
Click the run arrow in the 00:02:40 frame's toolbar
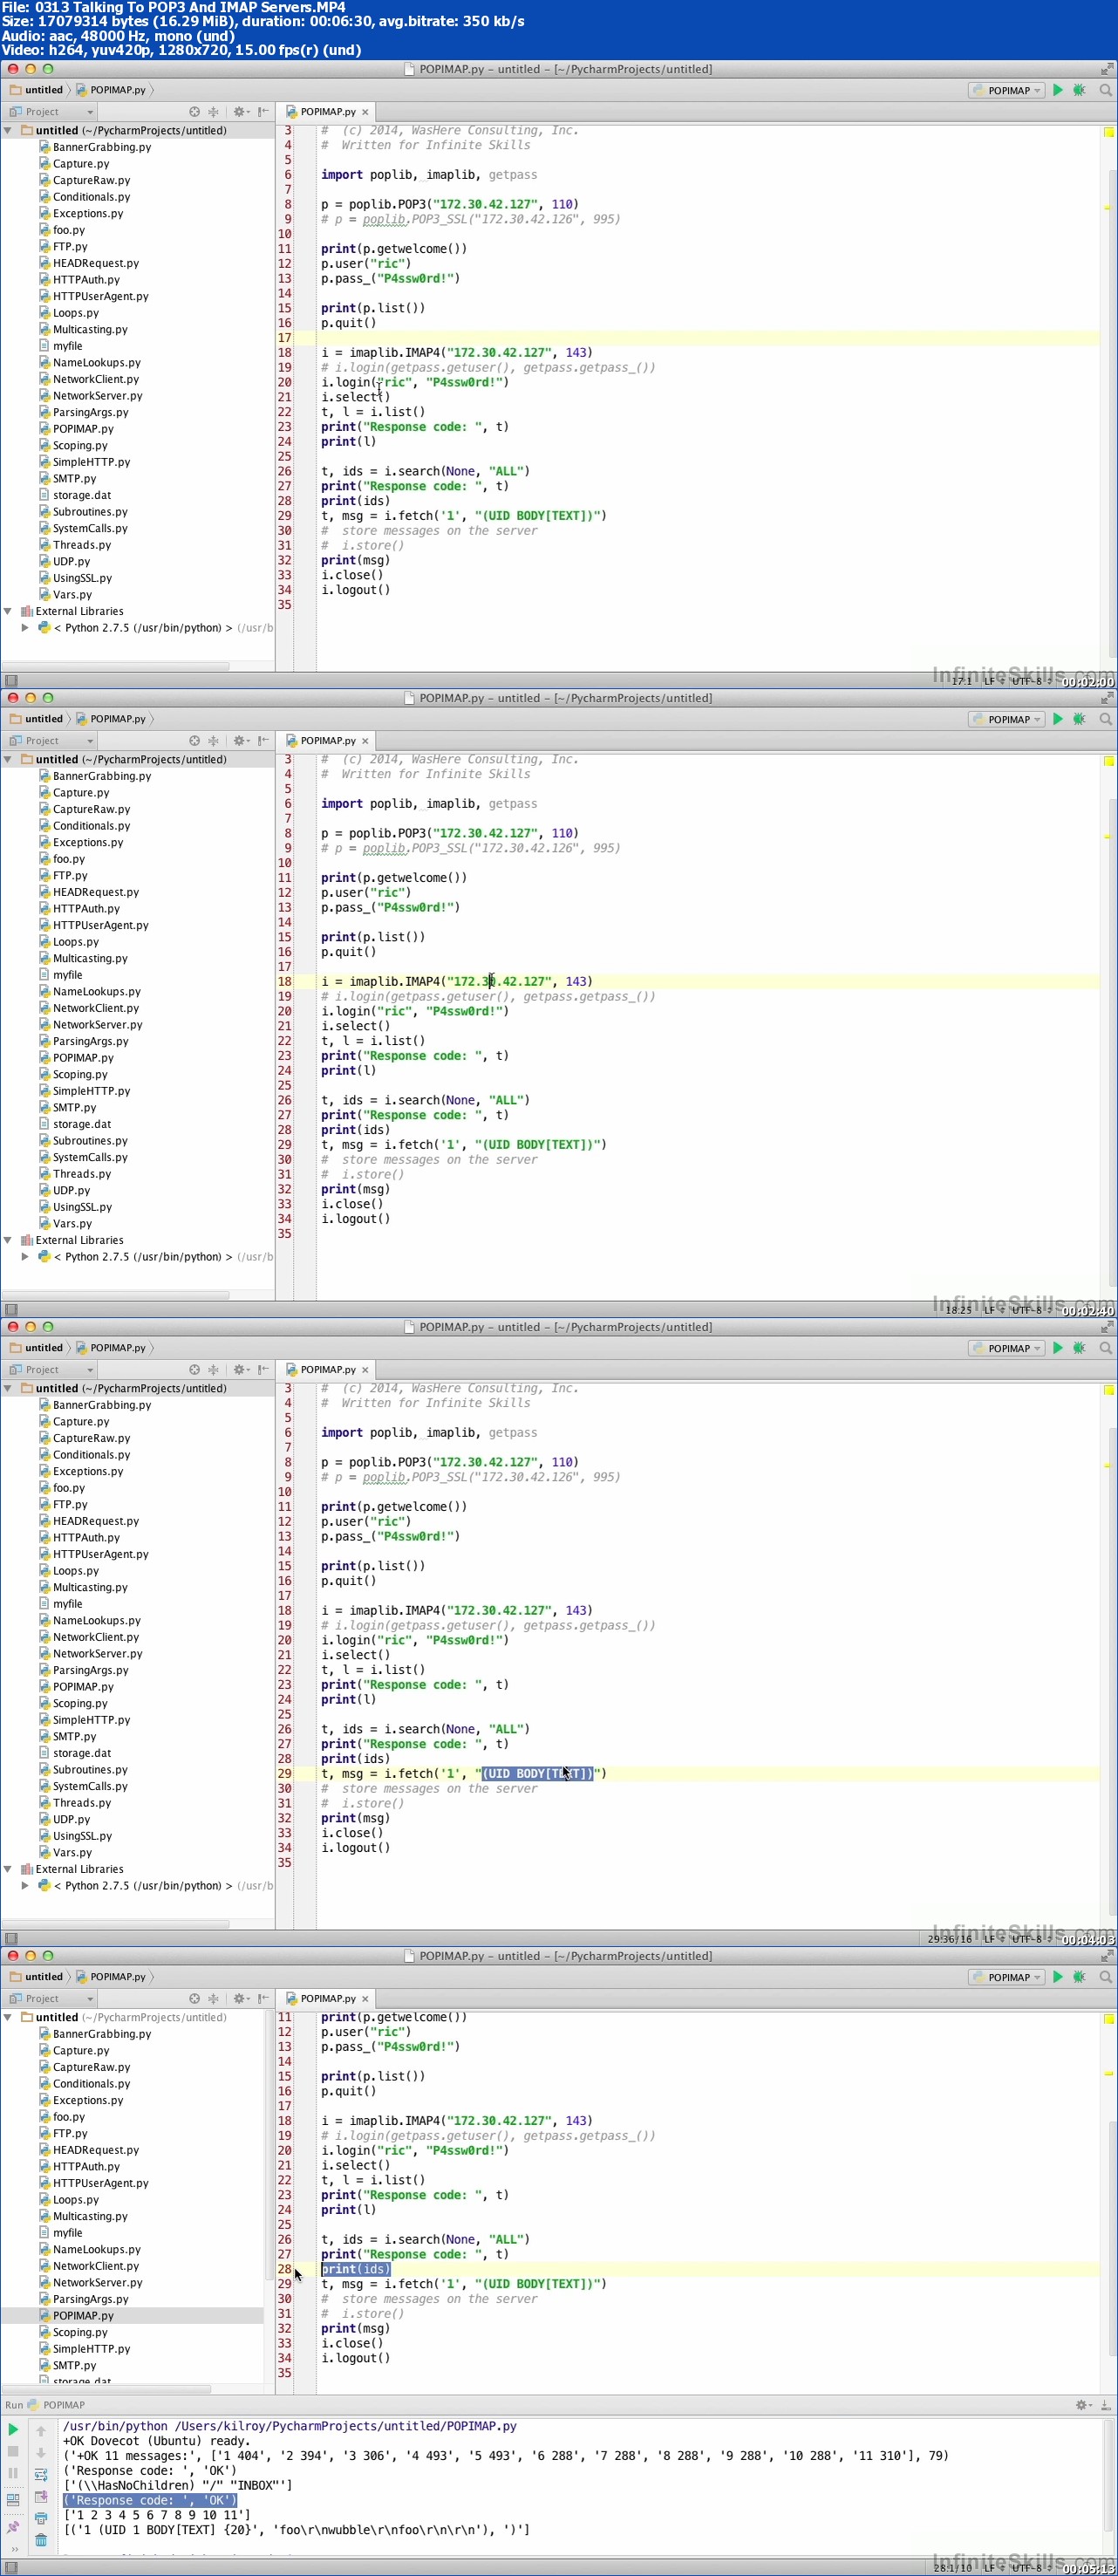coord(1058,719)
